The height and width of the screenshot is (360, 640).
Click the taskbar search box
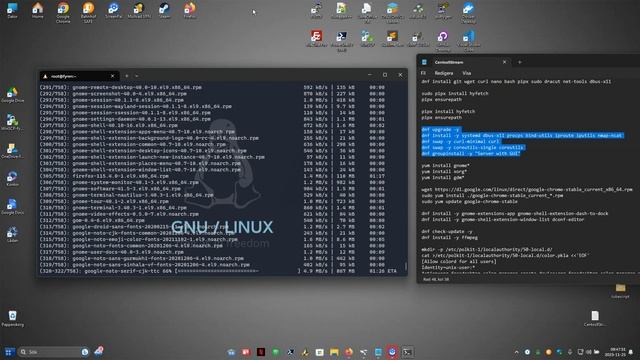click(x=53, y=352)
